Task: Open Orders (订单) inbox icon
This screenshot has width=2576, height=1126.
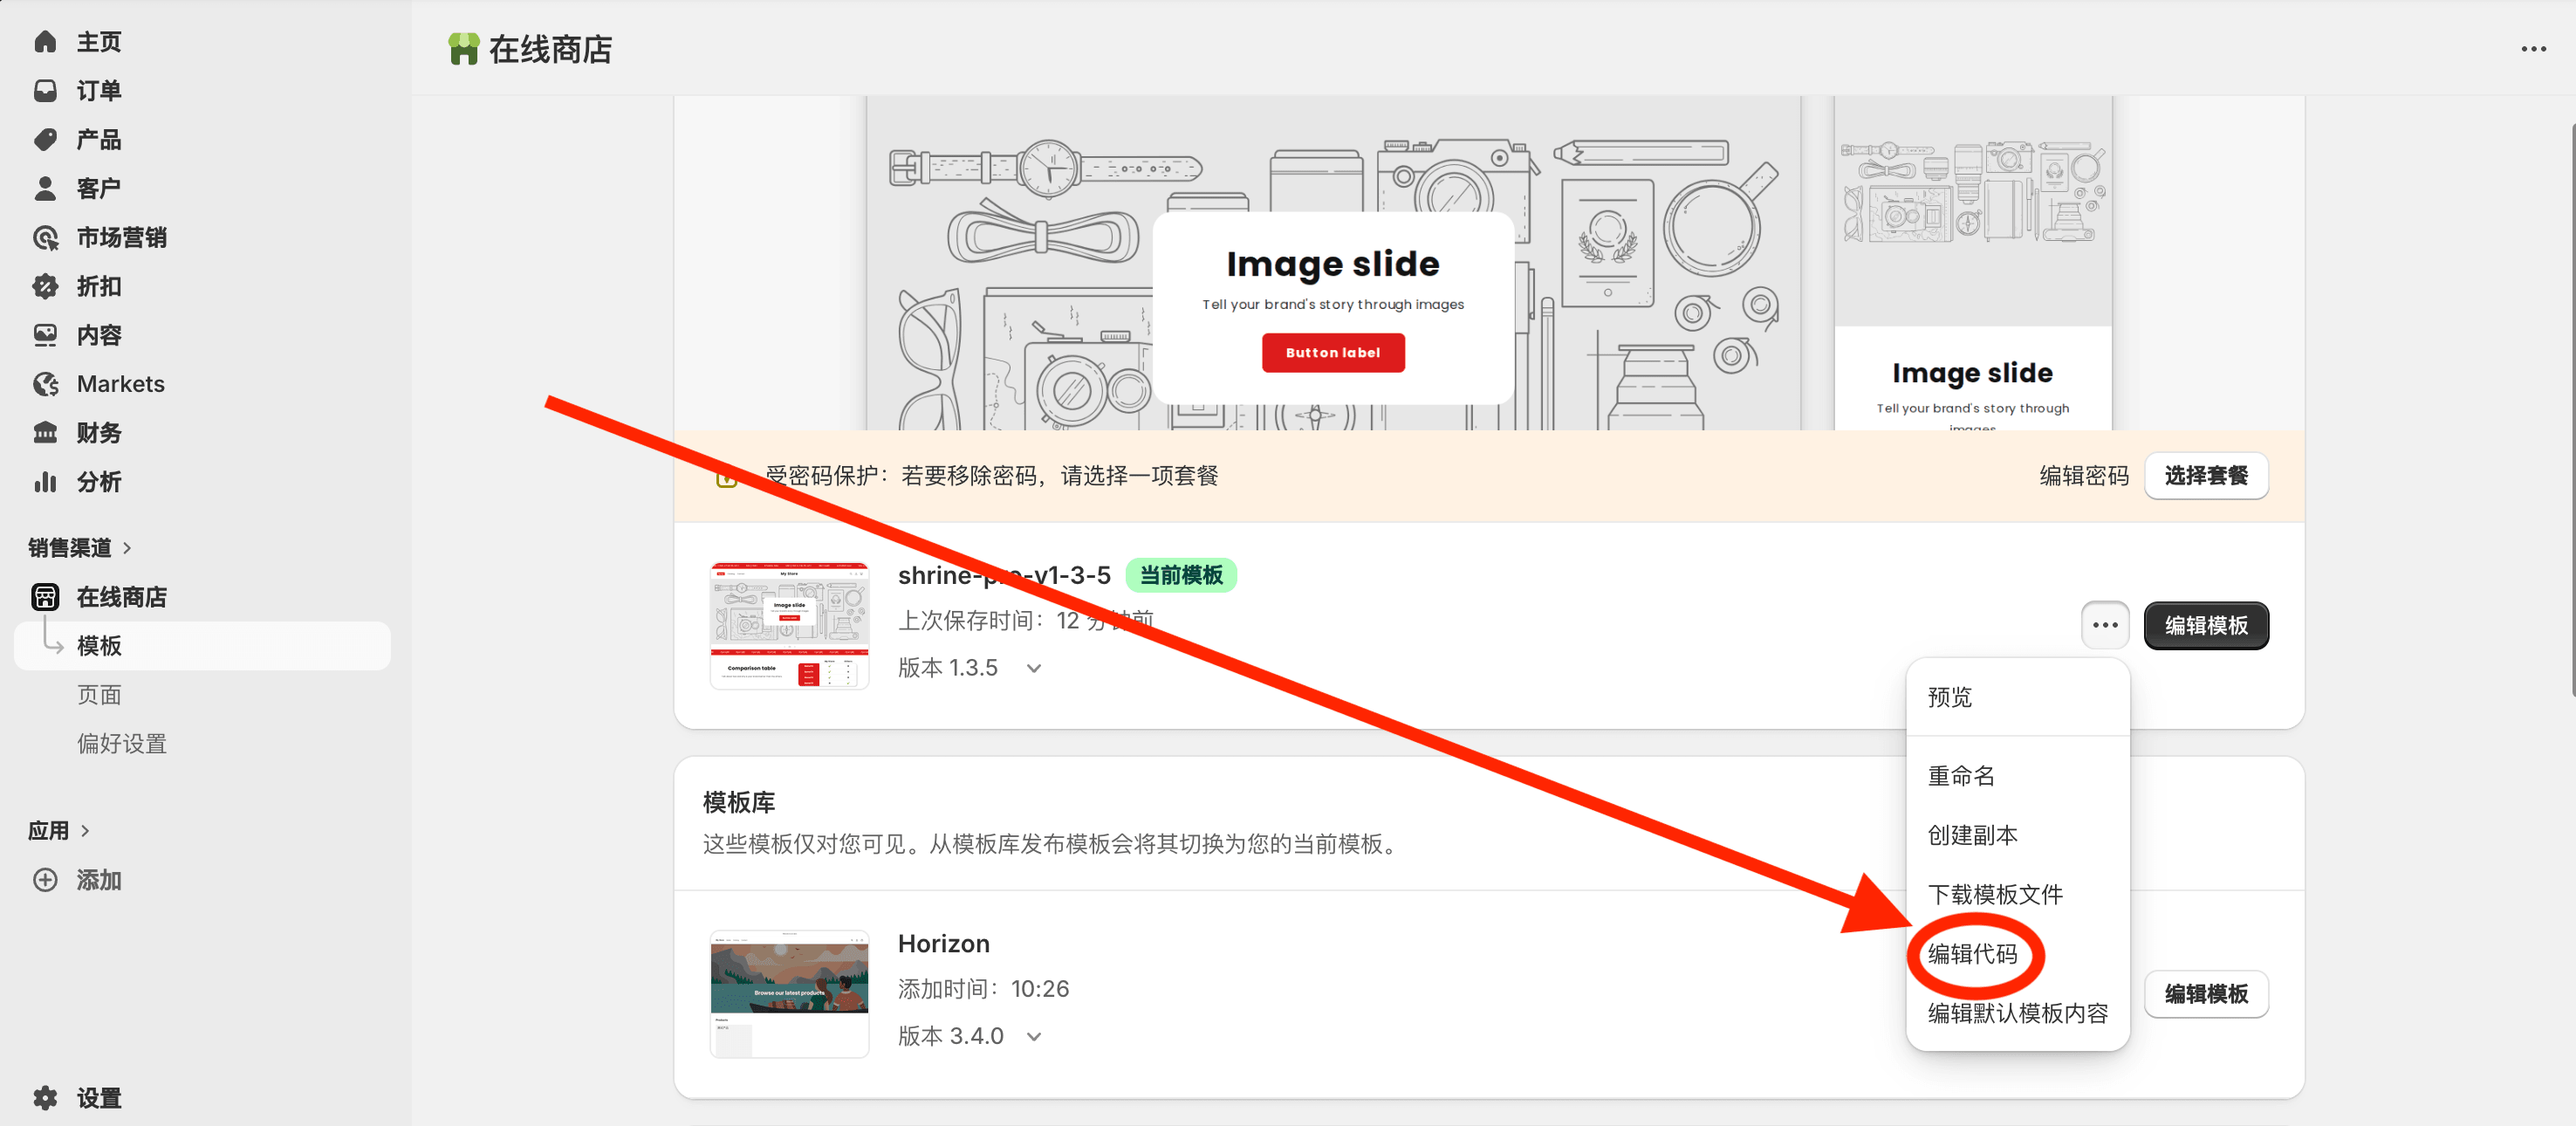Action: (x=45, y=90)
